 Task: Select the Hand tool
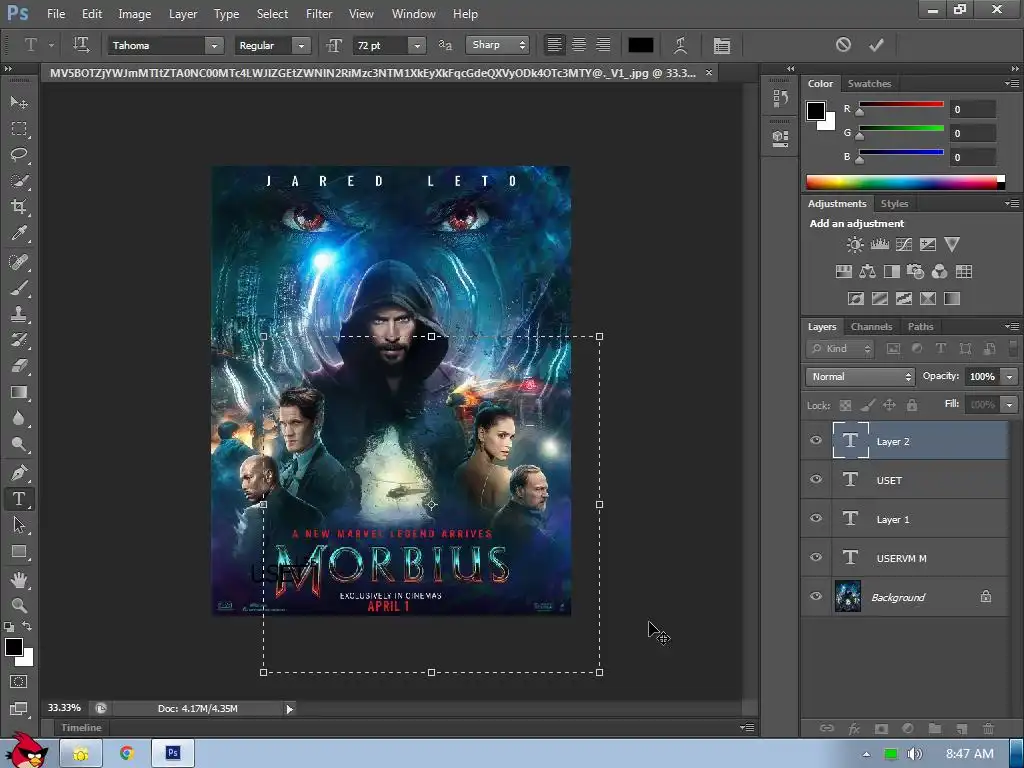(19, 580)
